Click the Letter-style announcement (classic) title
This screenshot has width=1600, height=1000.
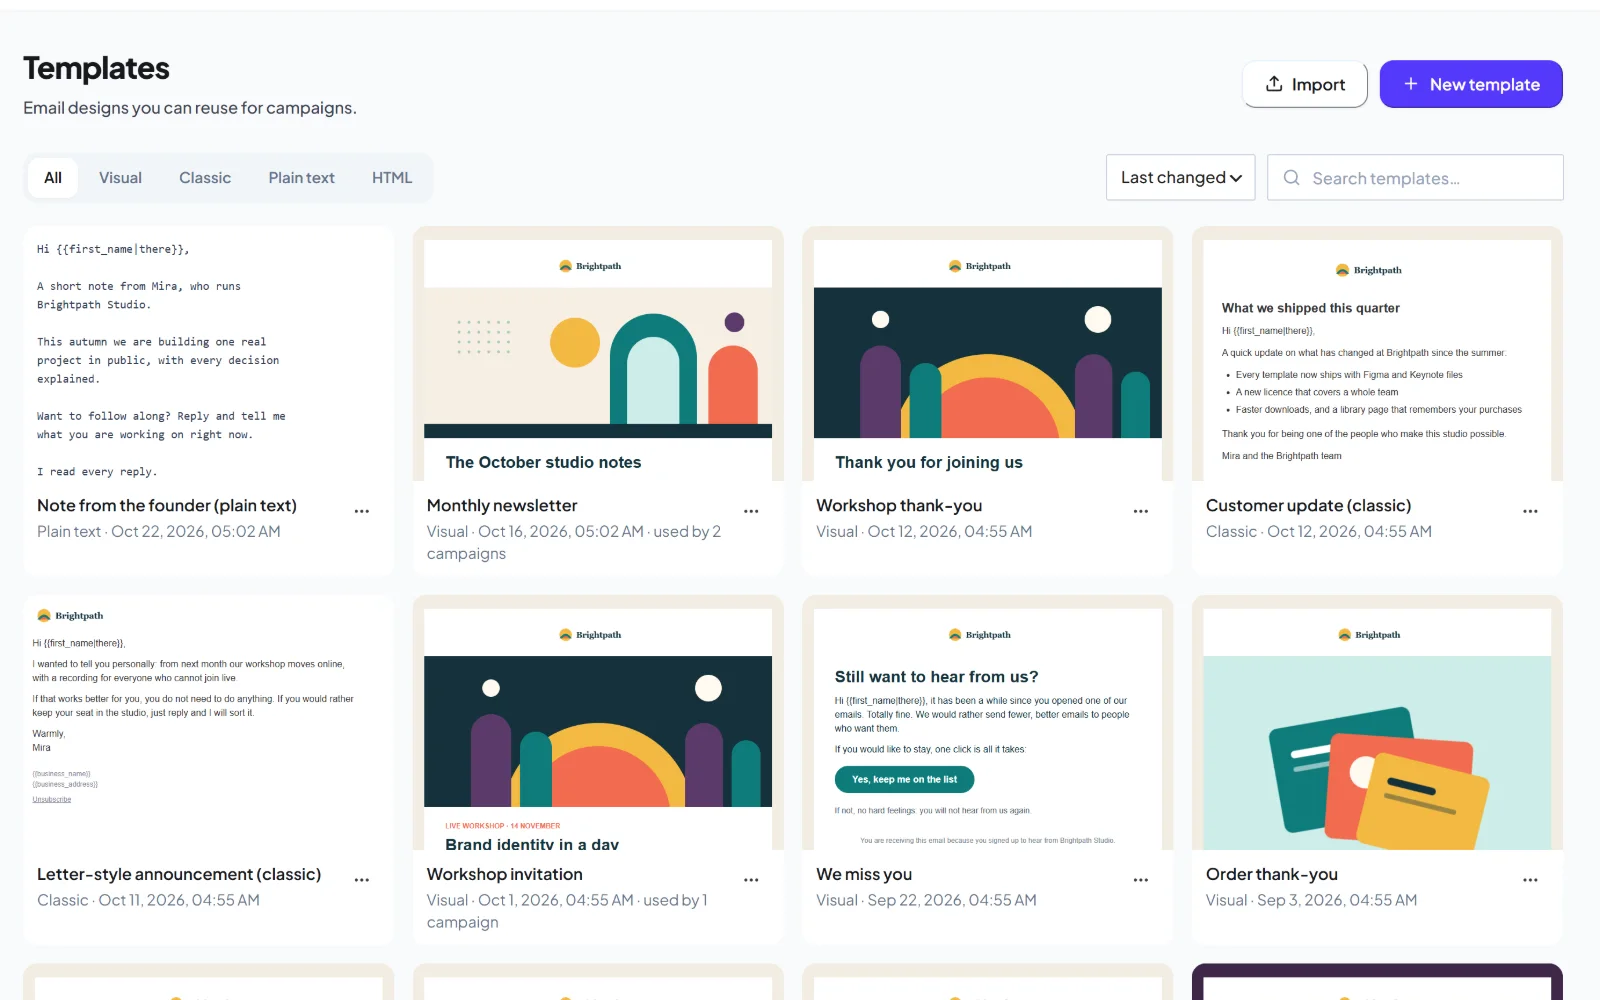[x=179, y=875]
